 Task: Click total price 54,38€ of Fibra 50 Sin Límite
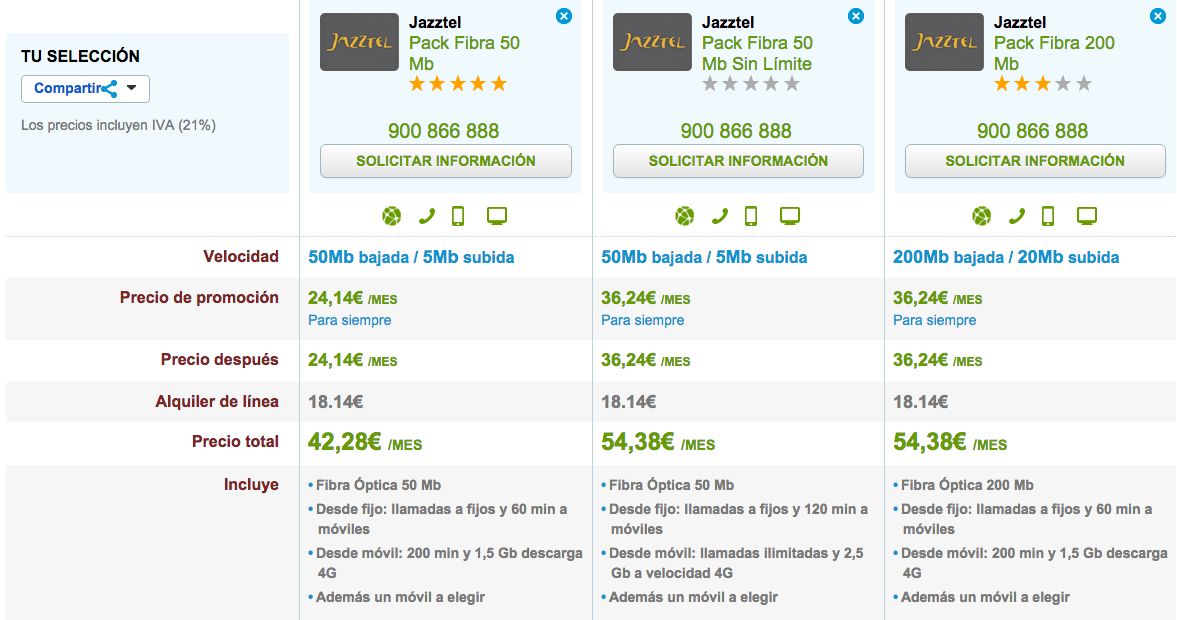click(x=658, y=442)
